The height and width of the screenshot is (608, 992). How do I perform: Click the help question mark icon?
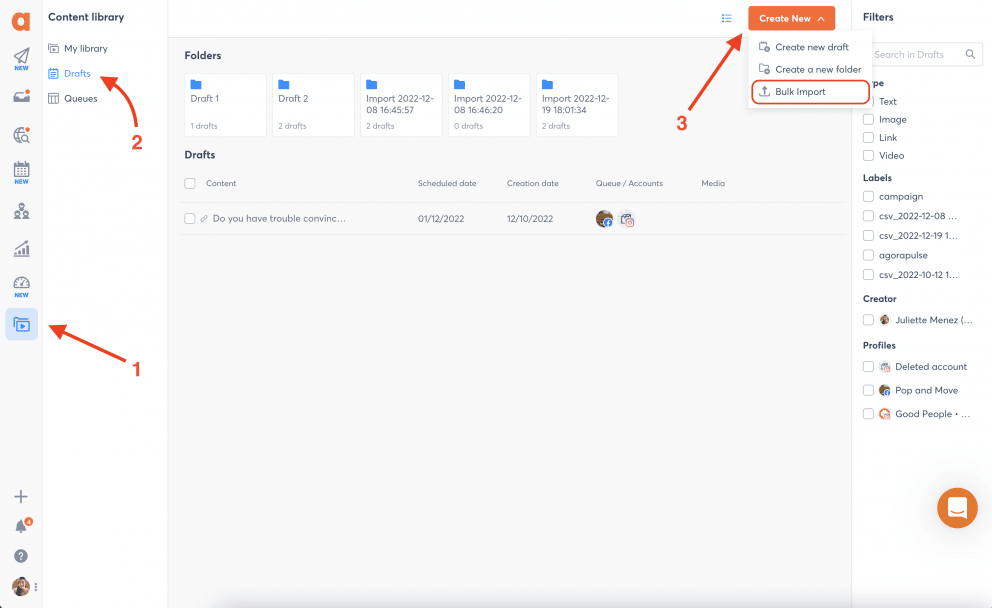click(x=21, y=555)
